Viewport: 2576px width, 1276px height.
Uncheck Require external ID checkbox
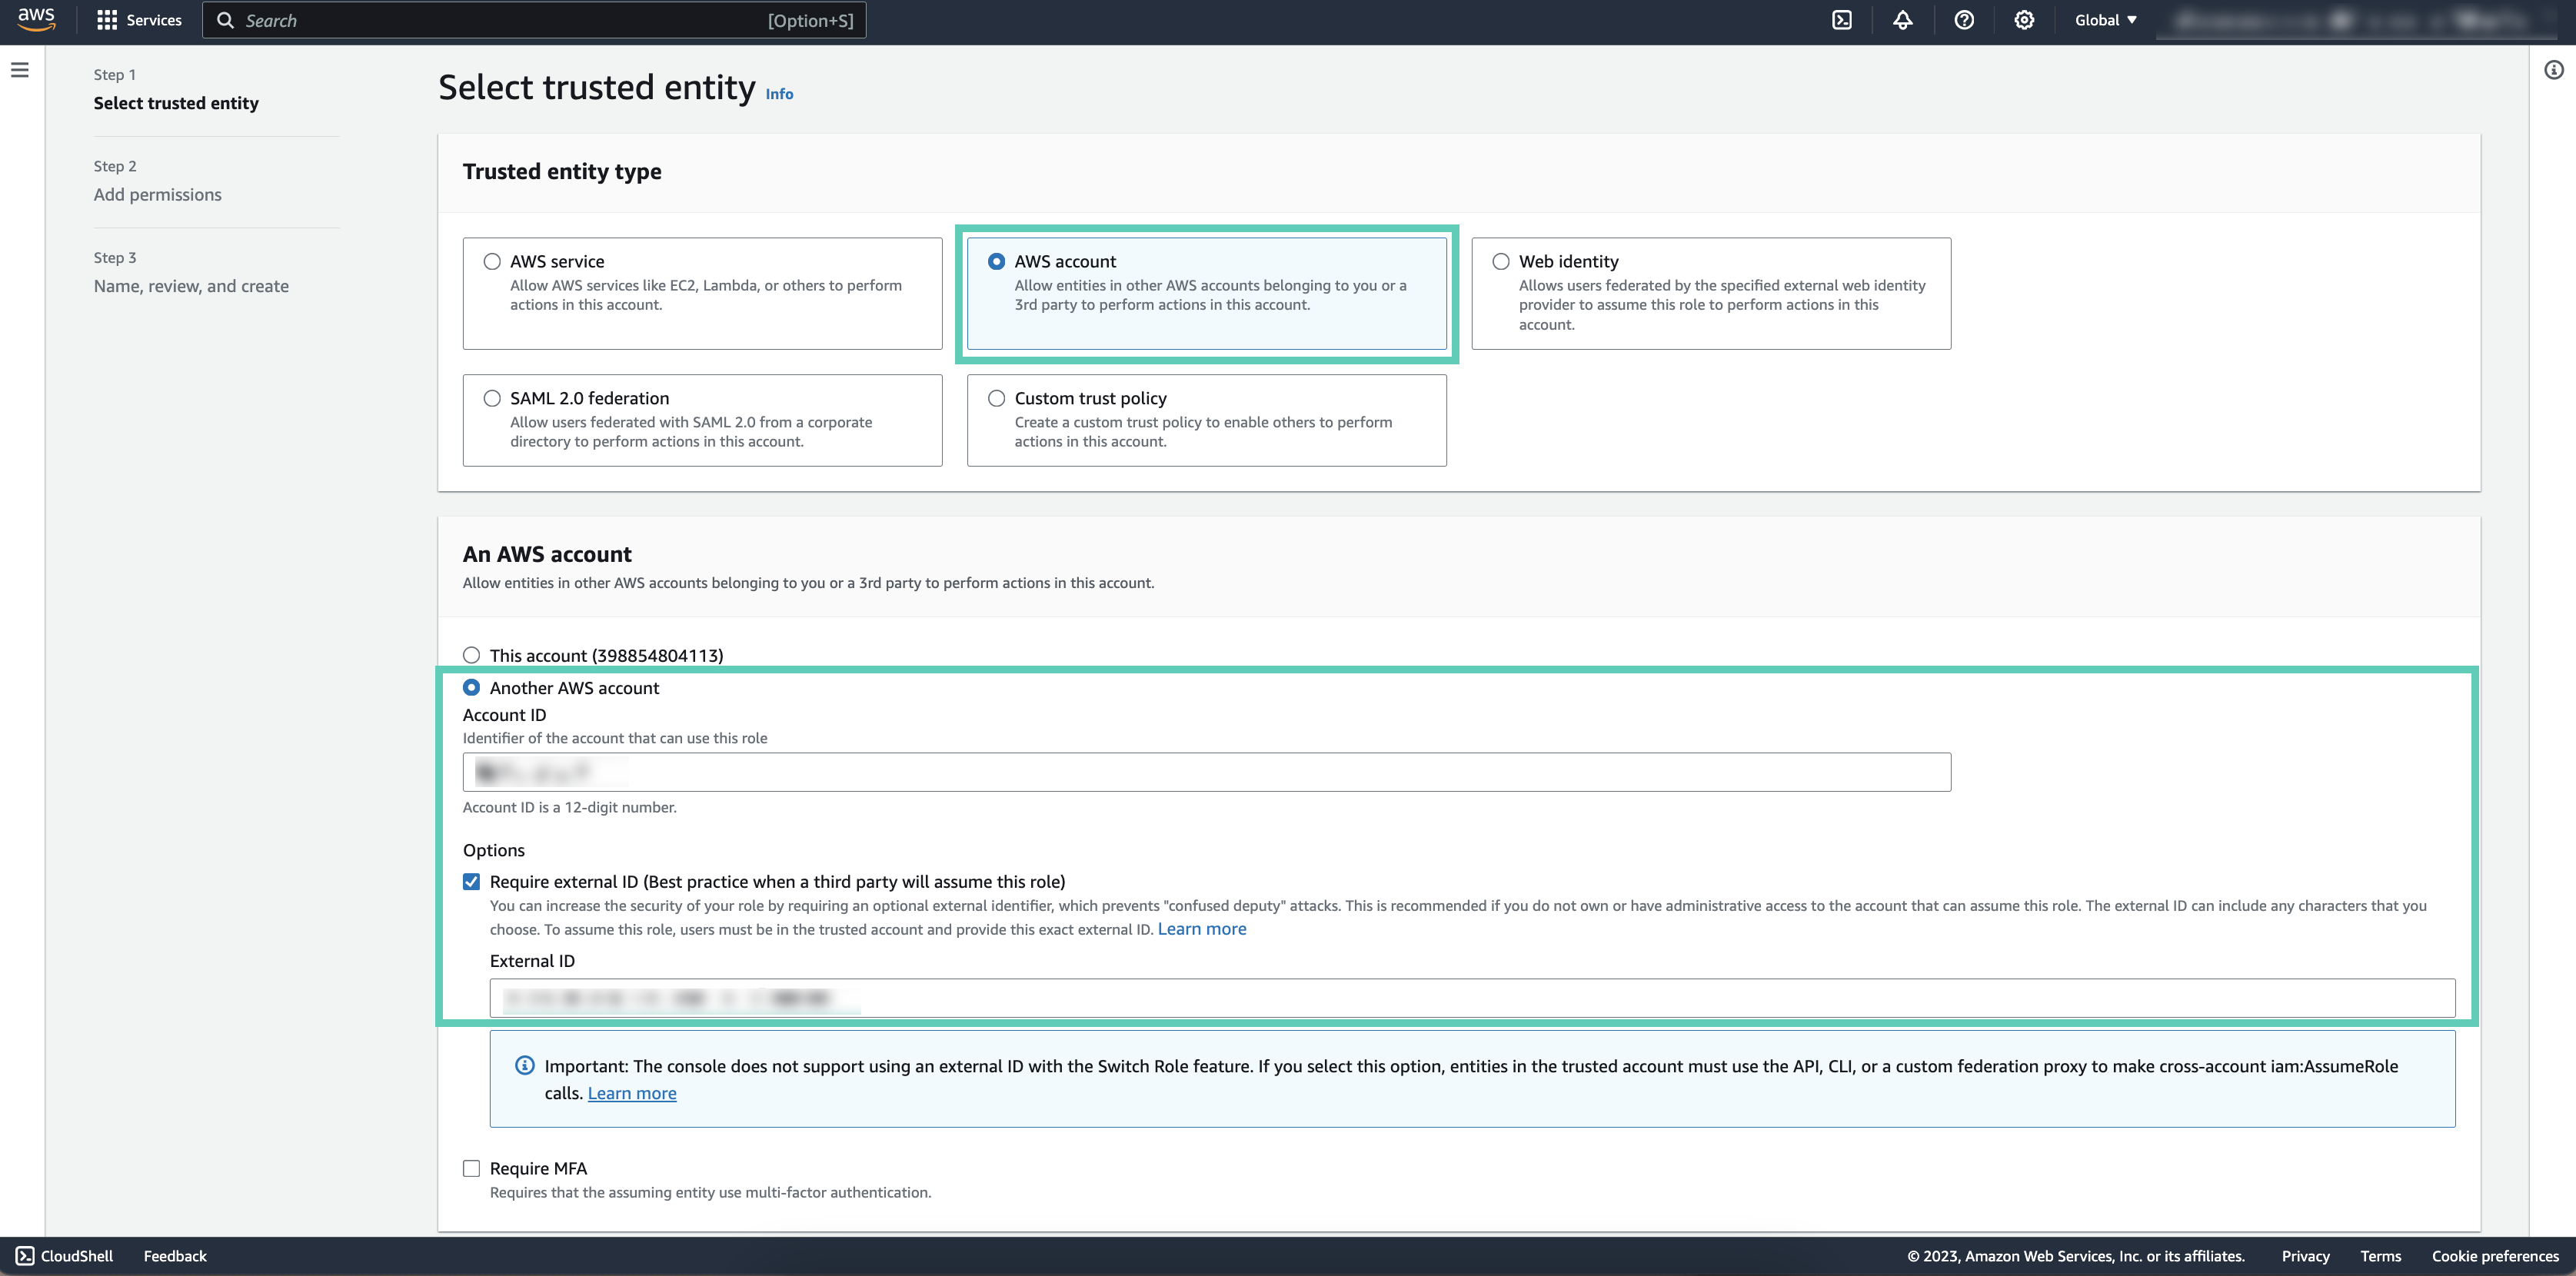click(x=471, y=881)
